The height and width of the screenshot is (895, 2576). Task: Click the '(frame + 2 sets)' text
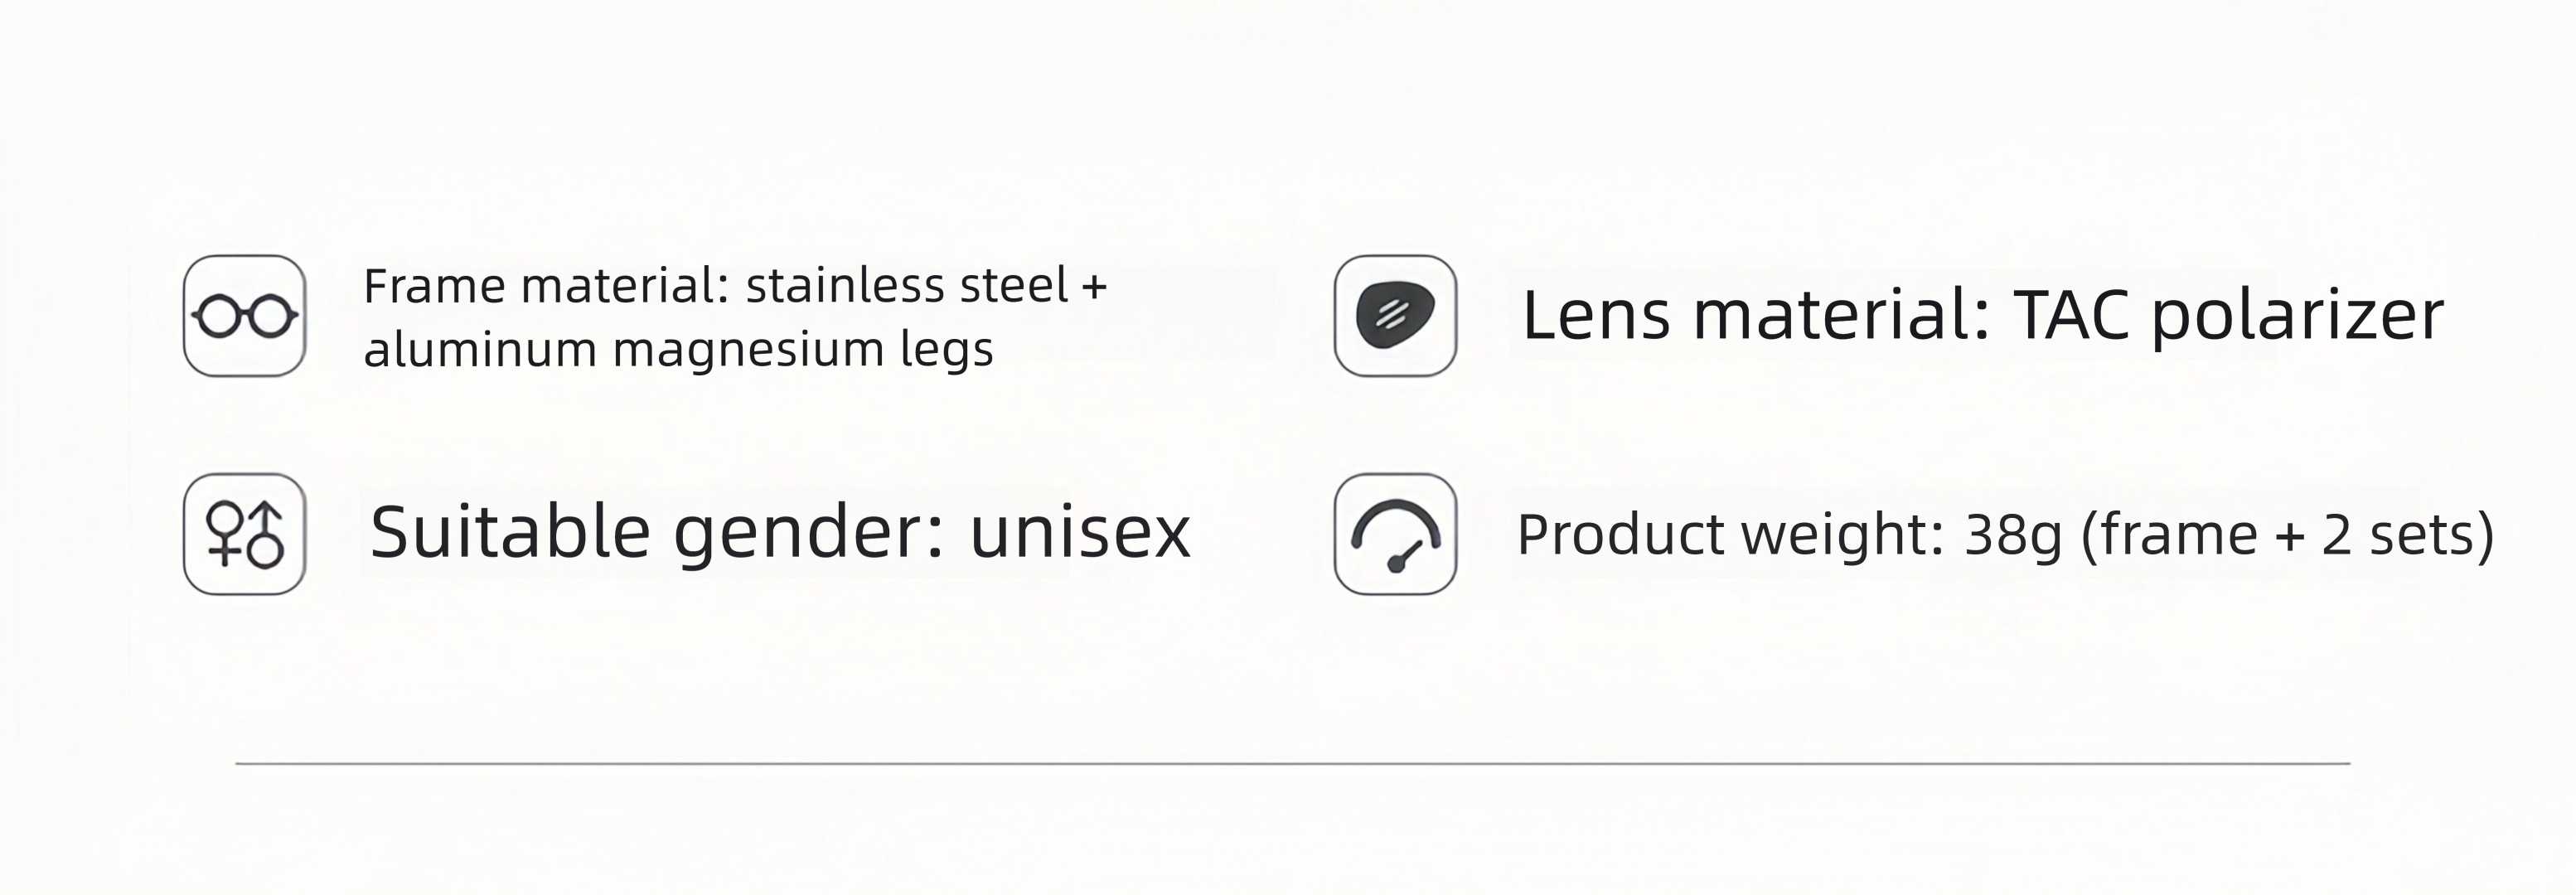(x=2288, y=535)
